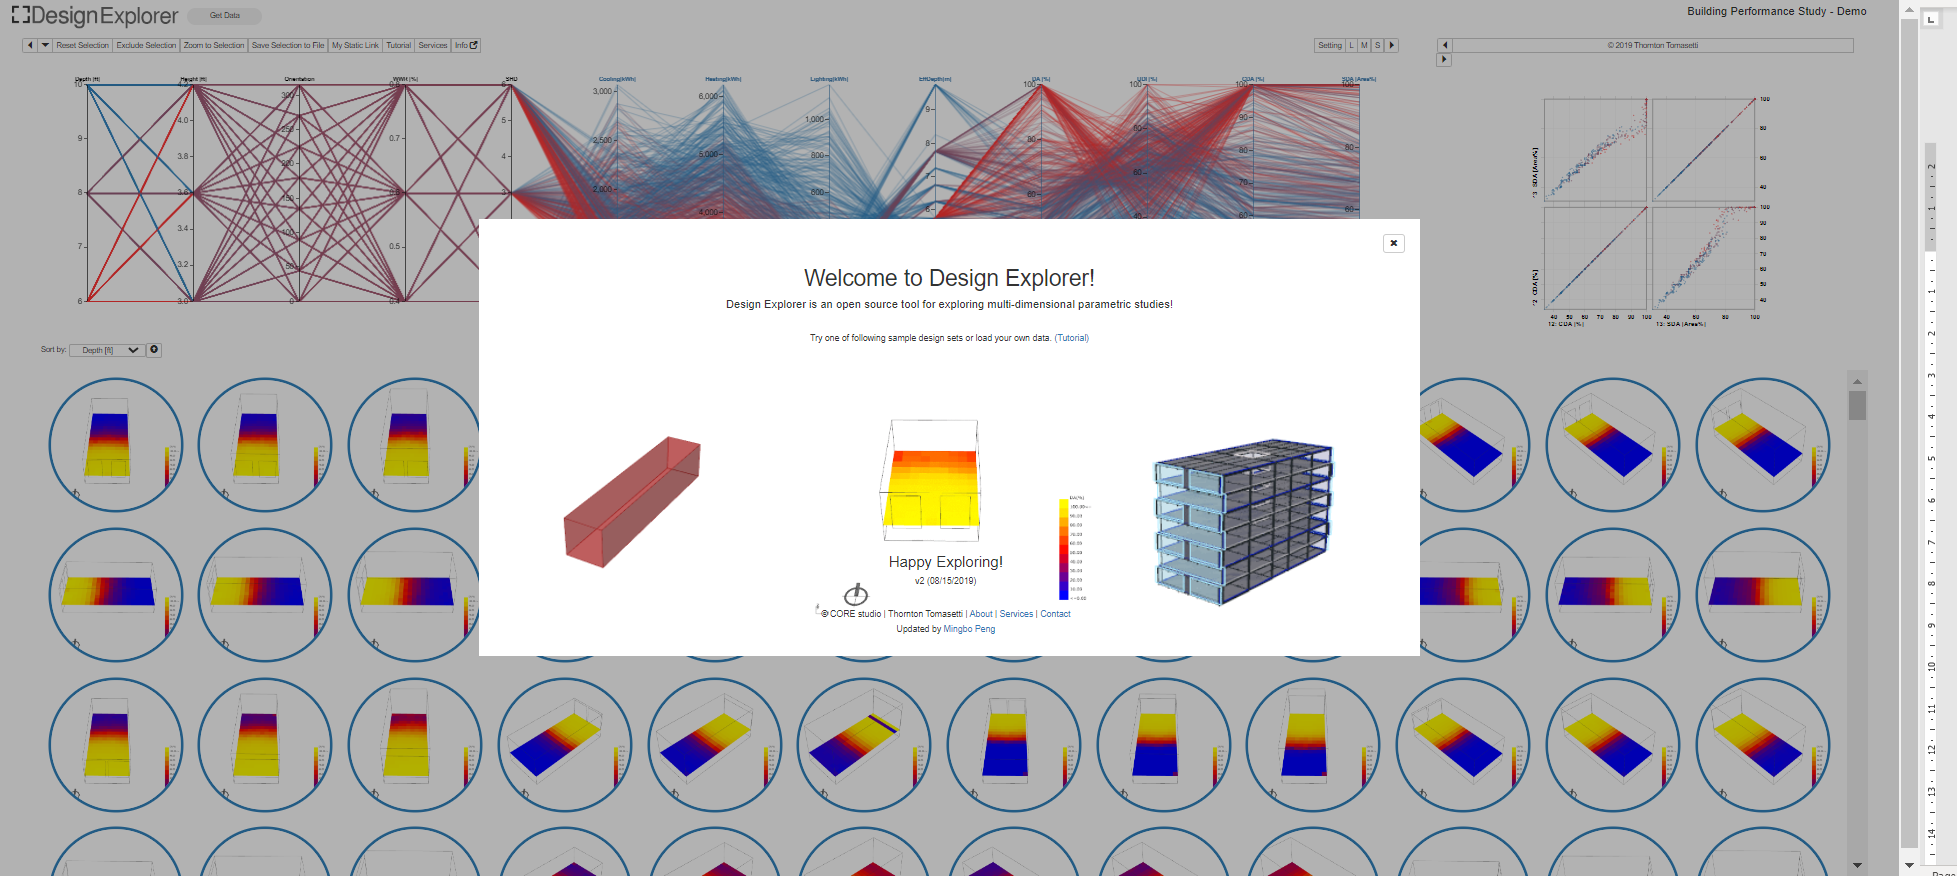The width and height of the screenshot is (1957, 876).
Task: Click the Heating kWh axis label
Action: pyautogui.click(x=723, y=79)
